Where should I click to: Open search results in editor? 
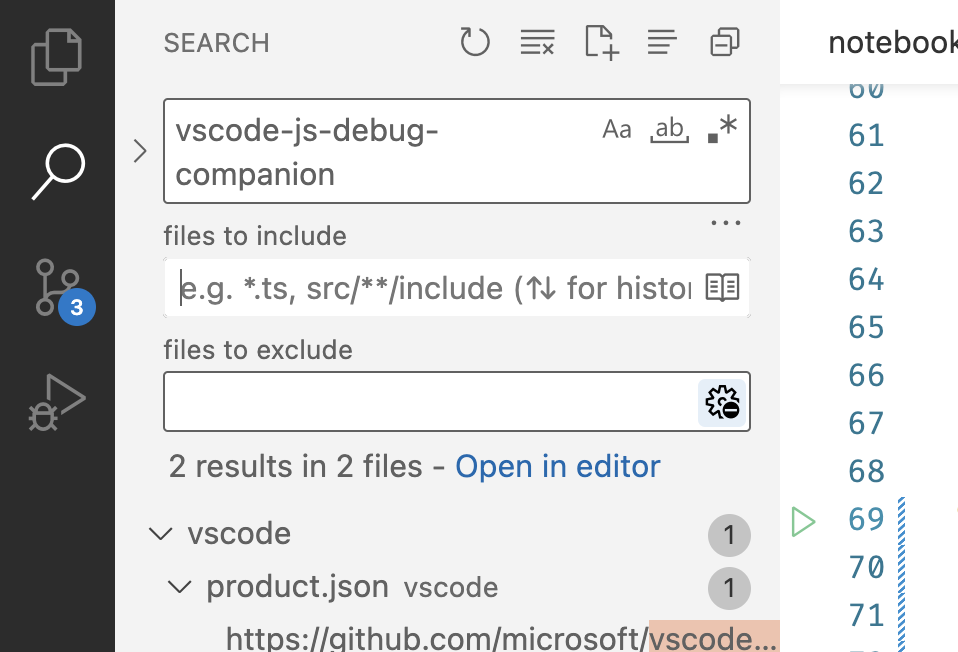tap(558, 466)
